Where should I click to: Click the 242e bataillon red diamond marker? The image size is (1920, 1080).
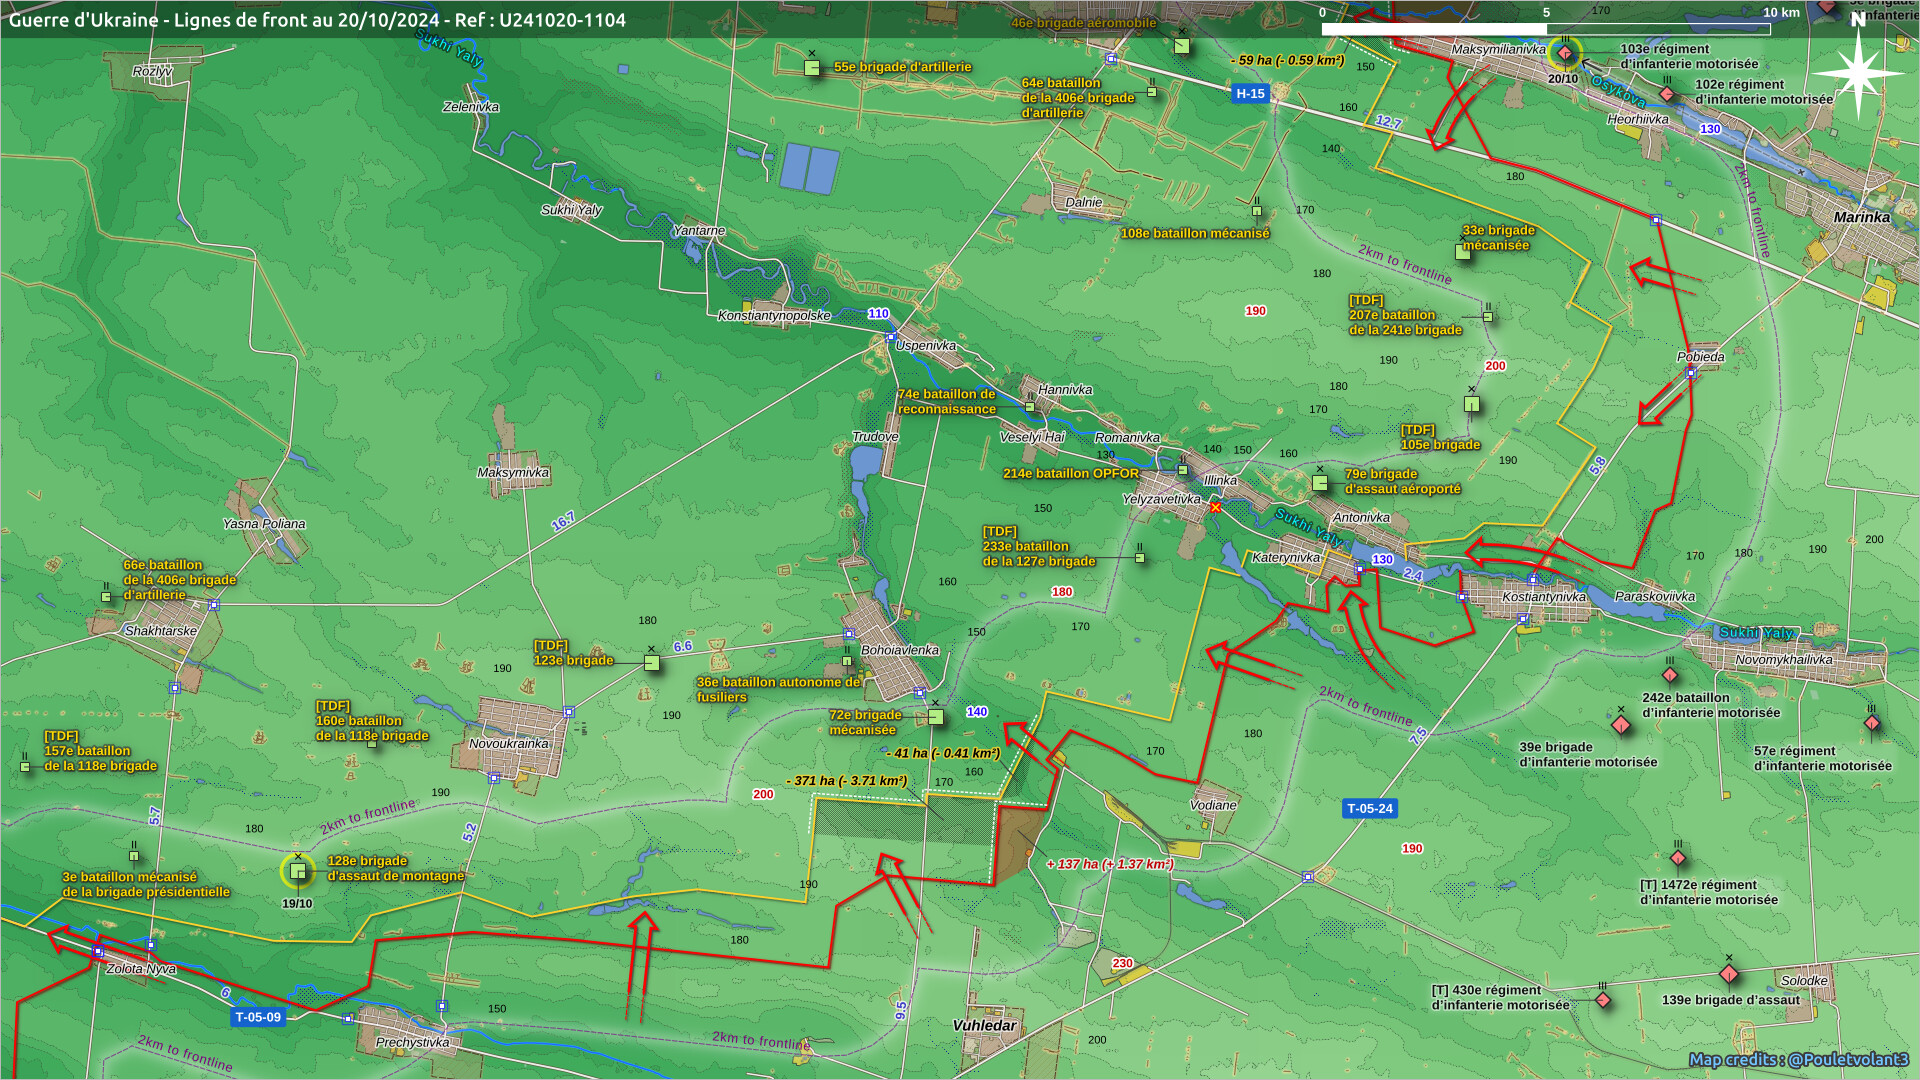tap(1670, 675)
